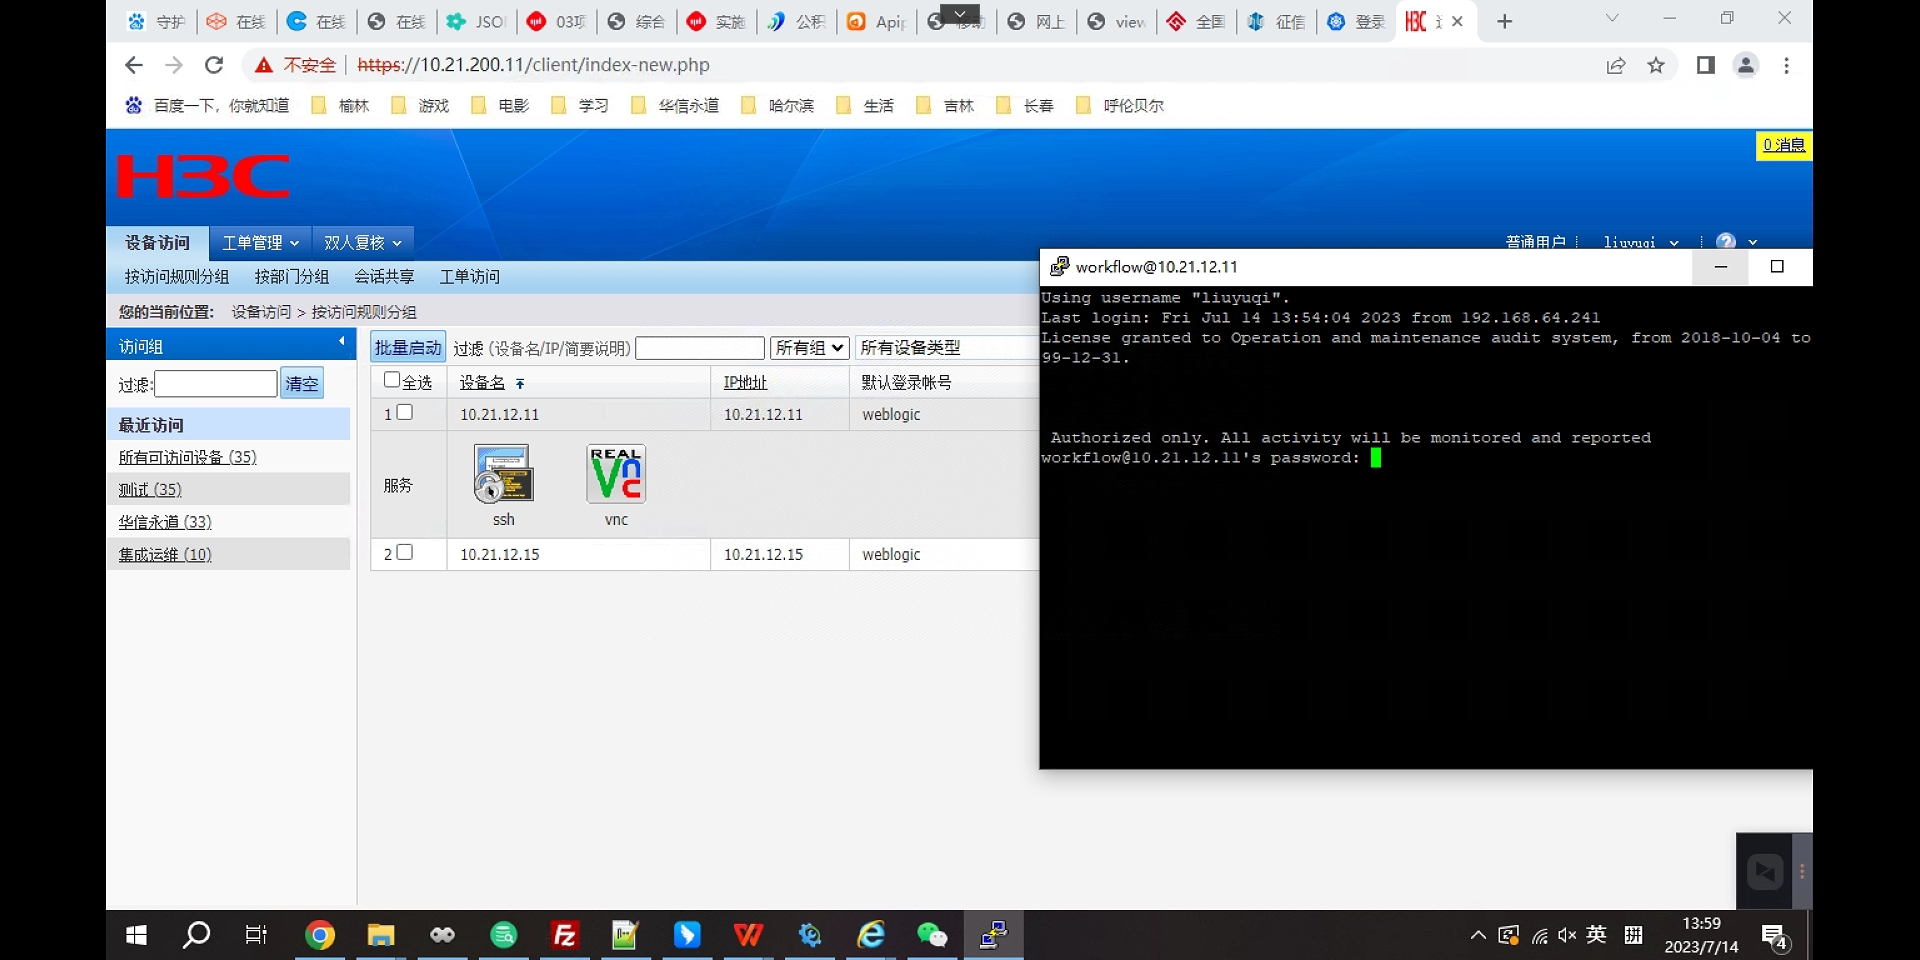Open FileZilla from the taskbar
The width and height of the screenshot is (1920, 960).
pyautogui.click(x=565, y=935)
